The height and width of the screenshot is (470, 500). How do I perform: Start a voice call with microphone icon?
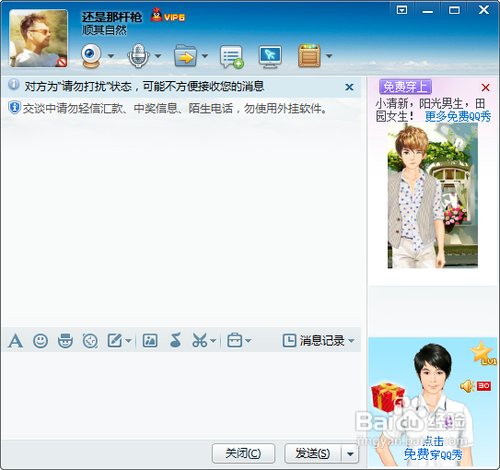tap(138, 56)
